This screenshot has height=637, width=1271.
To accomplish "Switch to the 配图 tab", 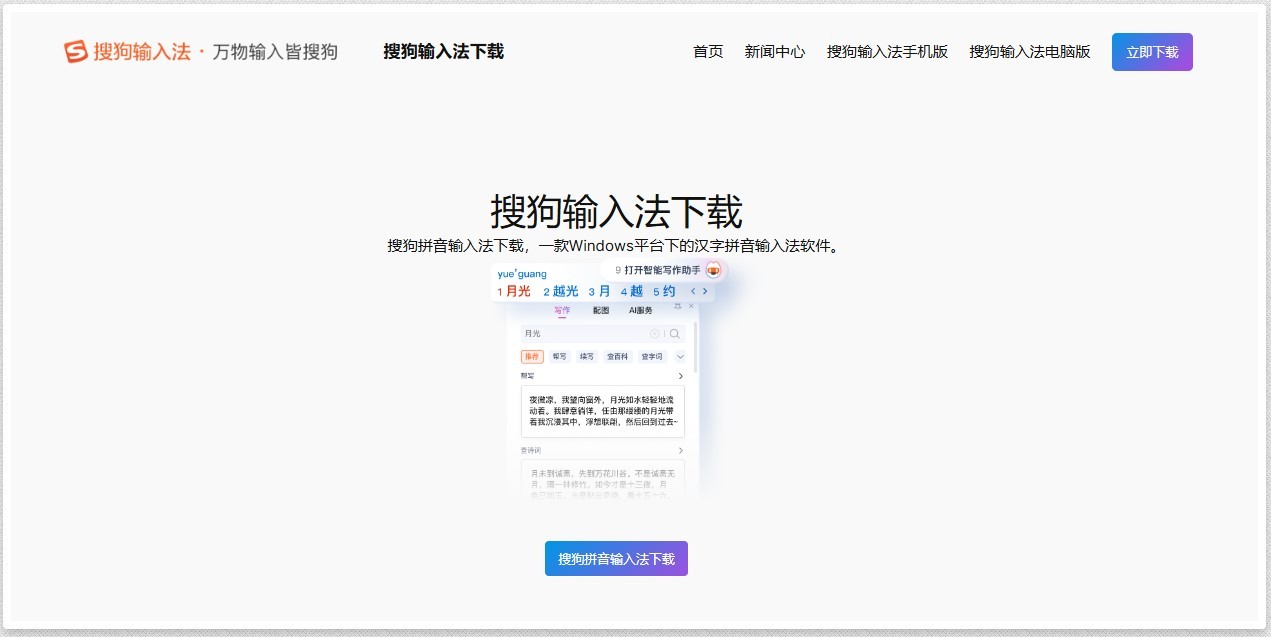I will click(600, 311).
